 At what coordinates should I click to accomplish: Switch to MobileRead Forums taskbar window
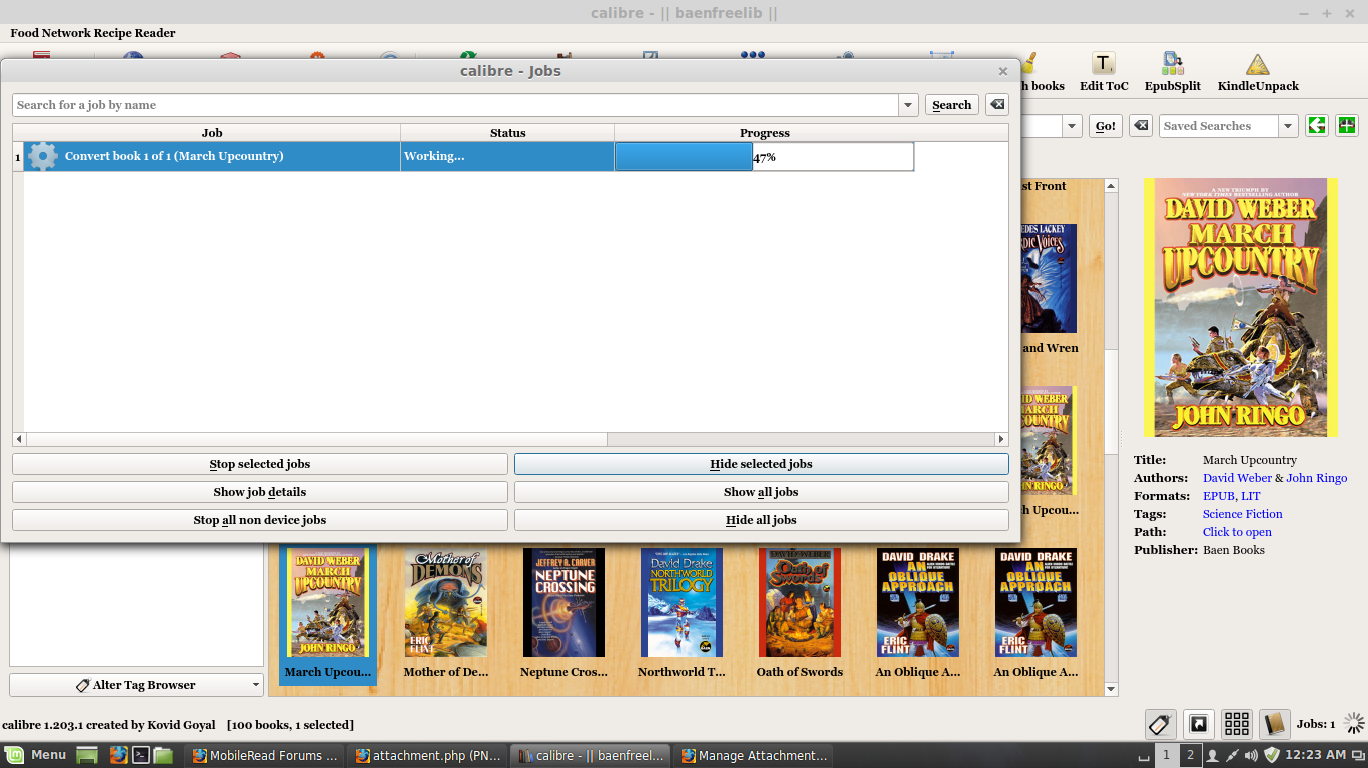tap(264, 755)
